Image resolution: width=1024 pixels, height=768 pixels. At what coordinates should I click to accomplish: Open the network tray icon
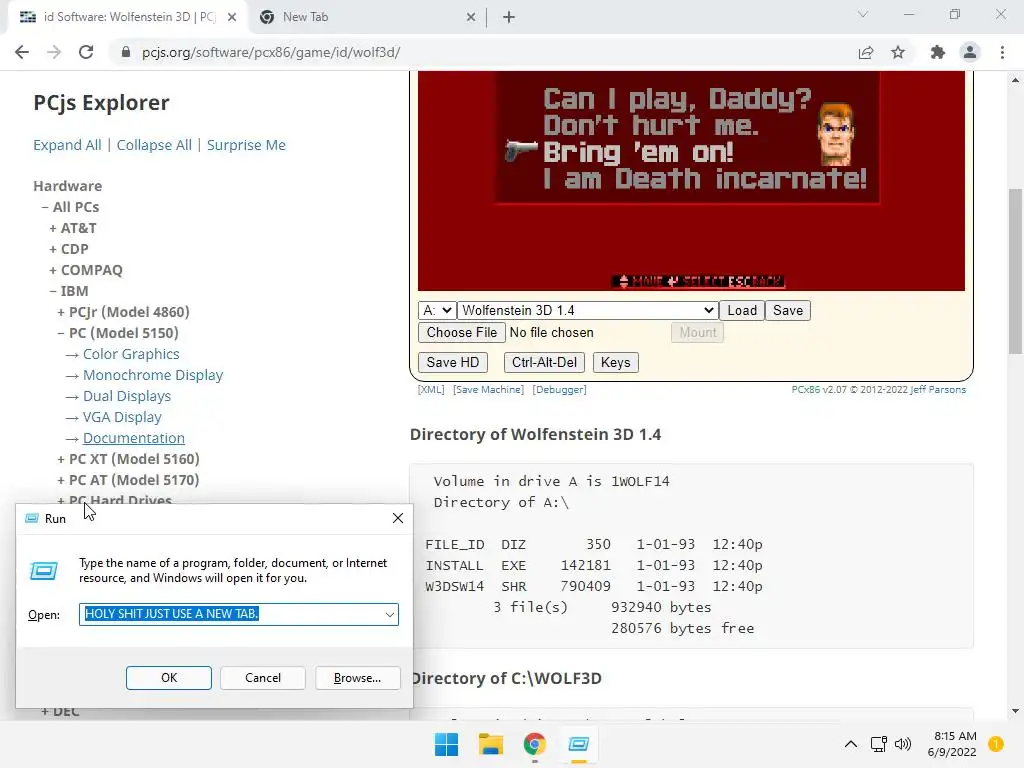(878, 744)
